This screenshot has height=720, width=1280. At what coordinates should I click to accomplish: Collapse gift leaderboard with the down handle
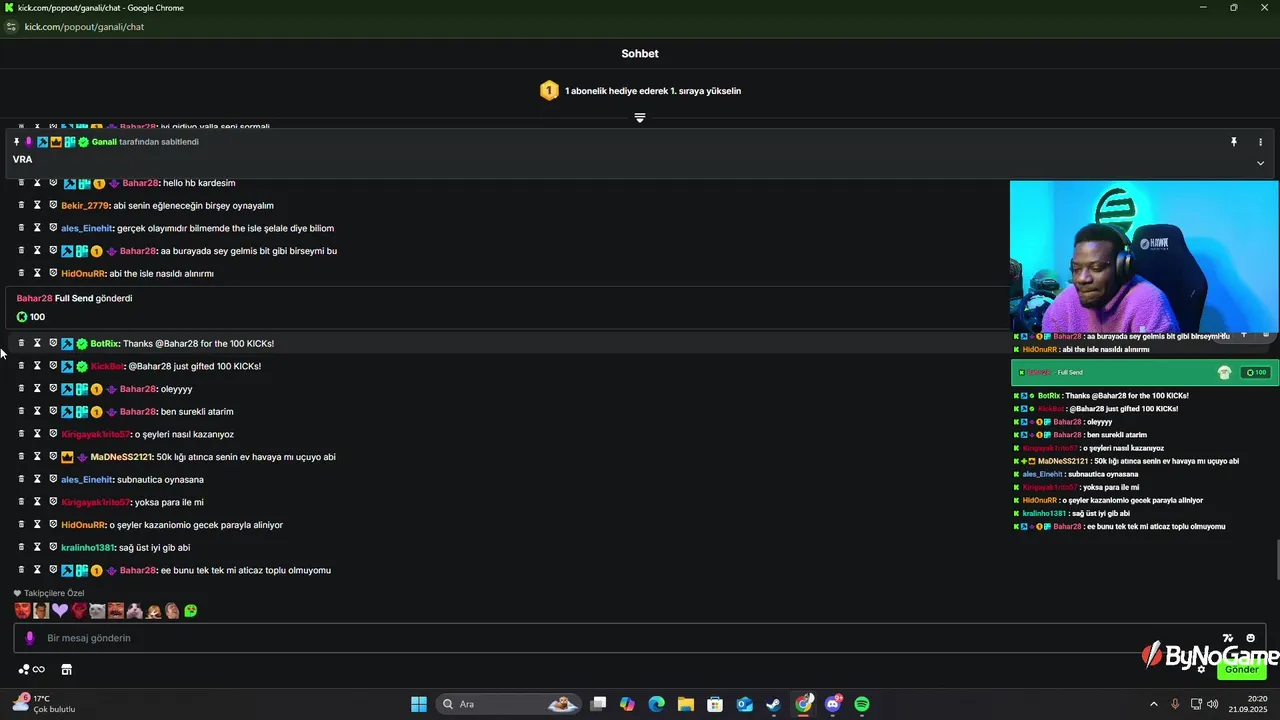coord(640,118)
